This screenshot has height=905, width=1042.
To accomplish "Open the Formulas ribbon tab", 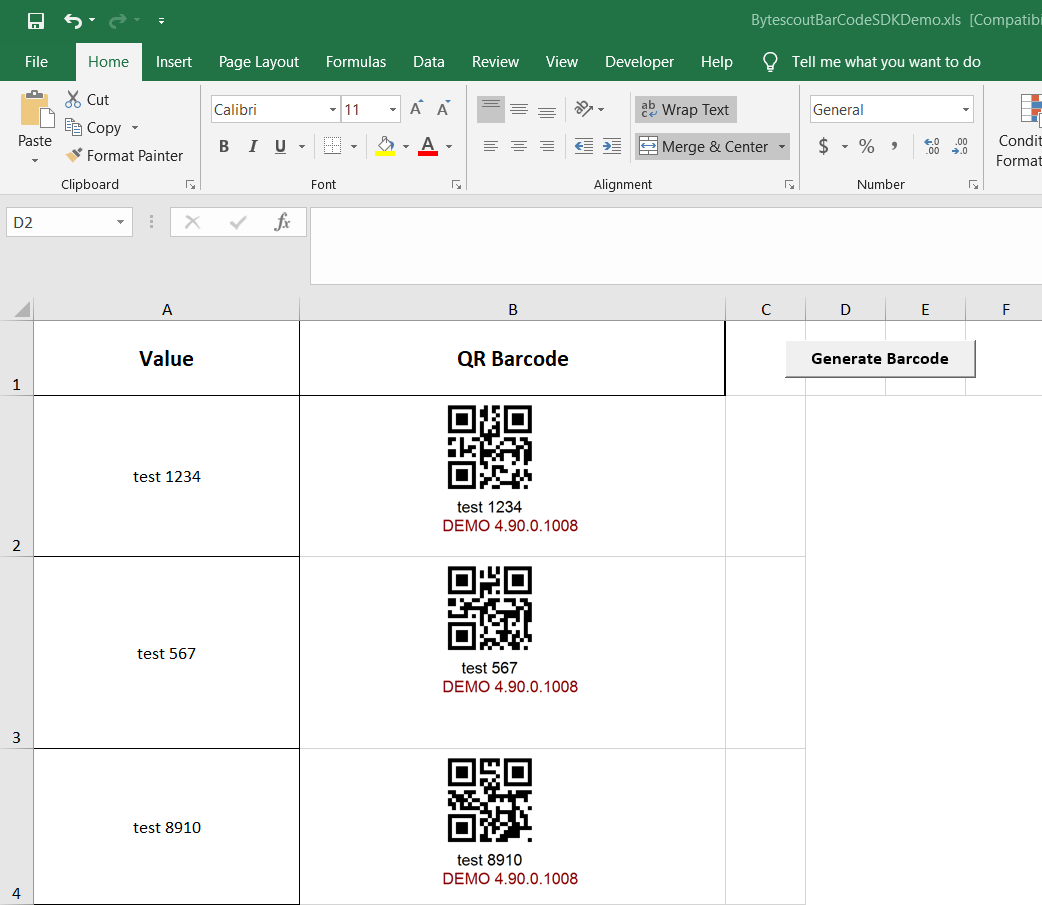I will 356,62.
